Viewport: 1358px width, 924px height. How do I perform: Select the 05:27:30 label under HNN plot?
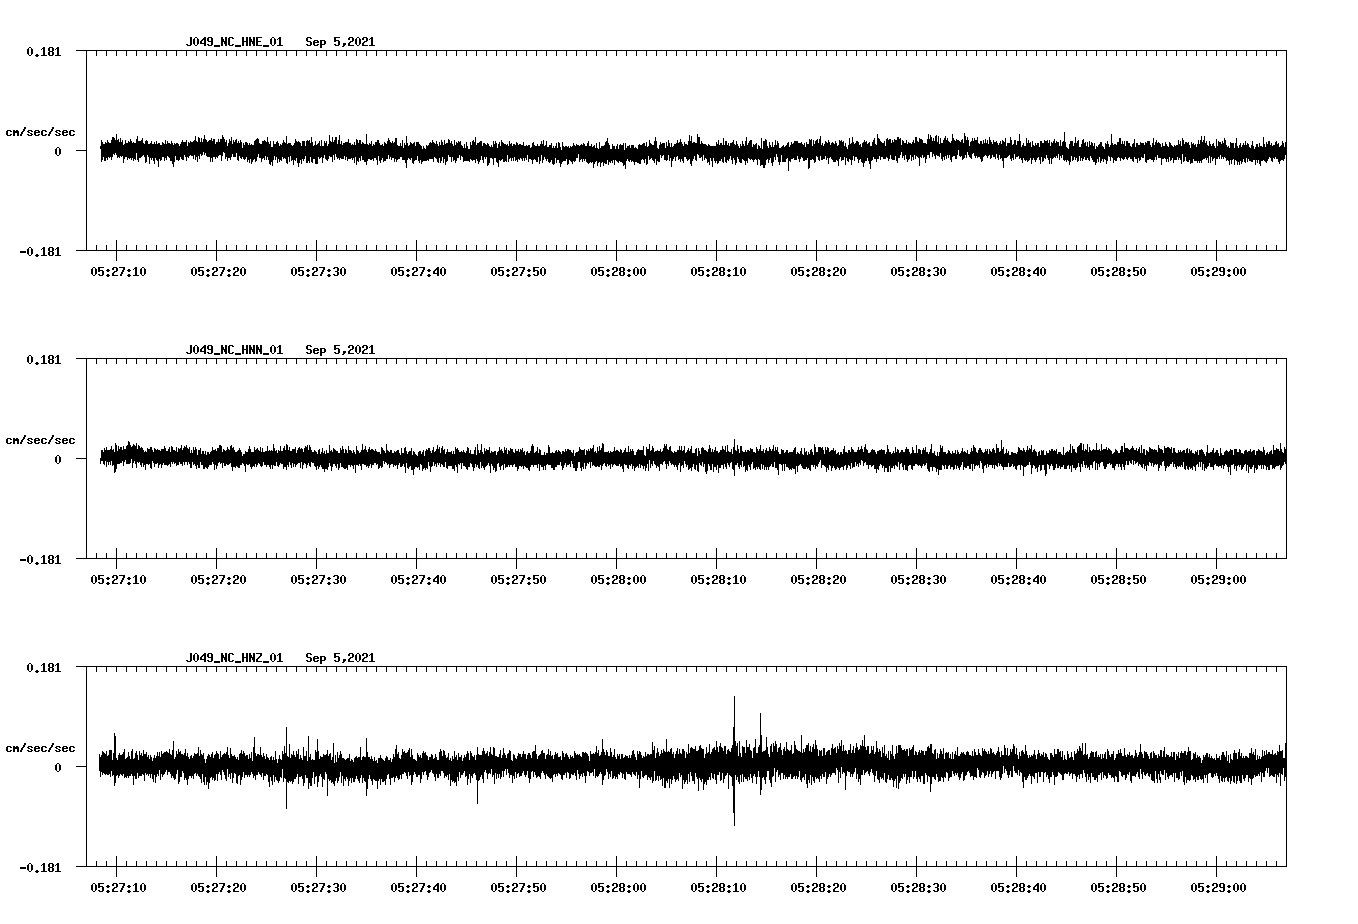tap(318, 579)
